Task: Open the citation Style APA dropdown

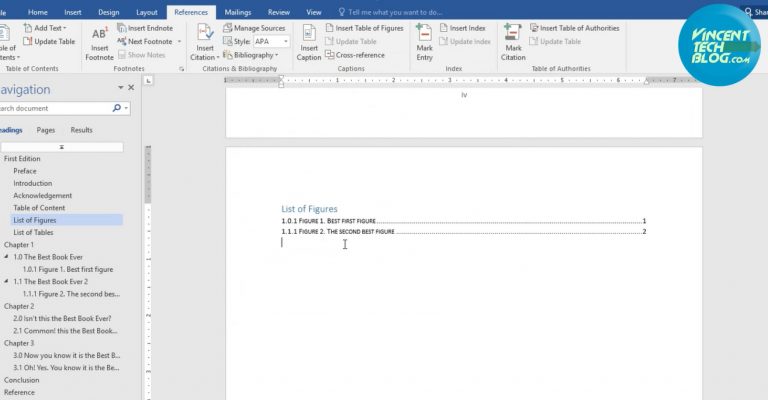Action: coord(287,42)
